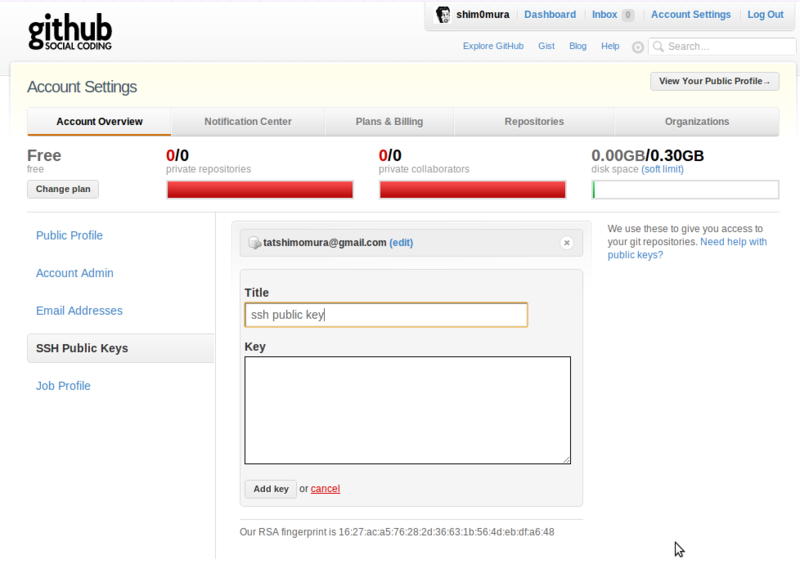
Task: Open the Gist link
Action: 546,46
